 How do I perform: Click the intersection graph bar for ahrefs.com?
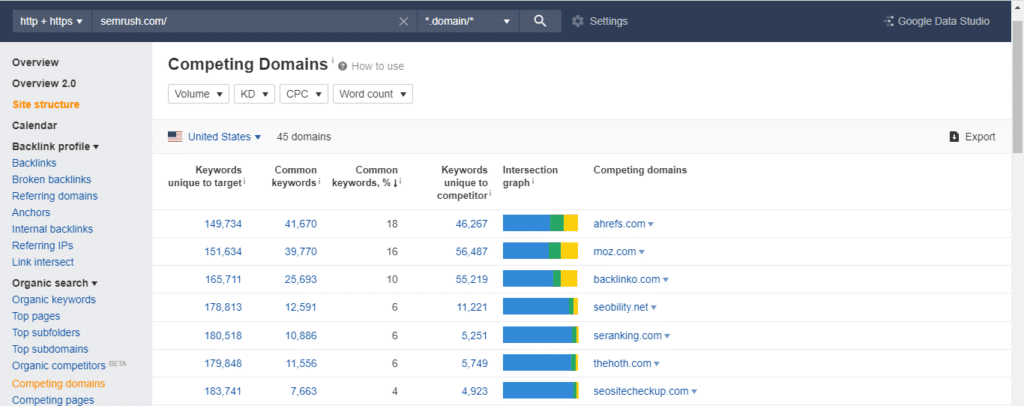click(x=540, y=223)
